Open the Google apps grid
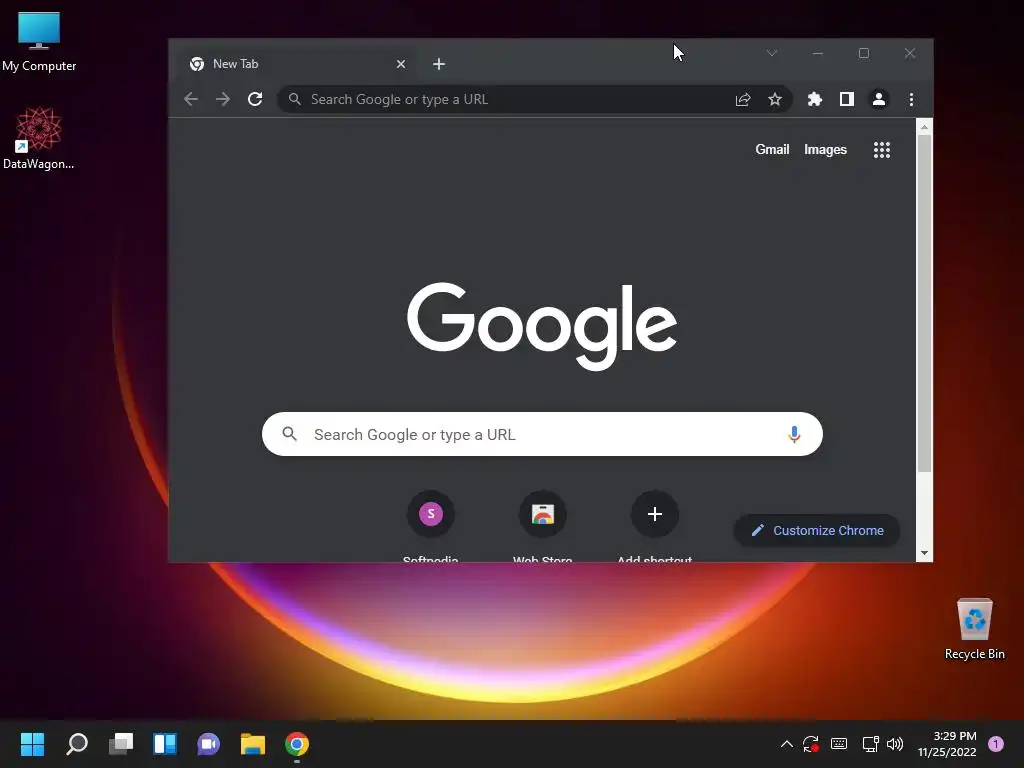The height and width of the screenshot is (768, 1024). 882,150
